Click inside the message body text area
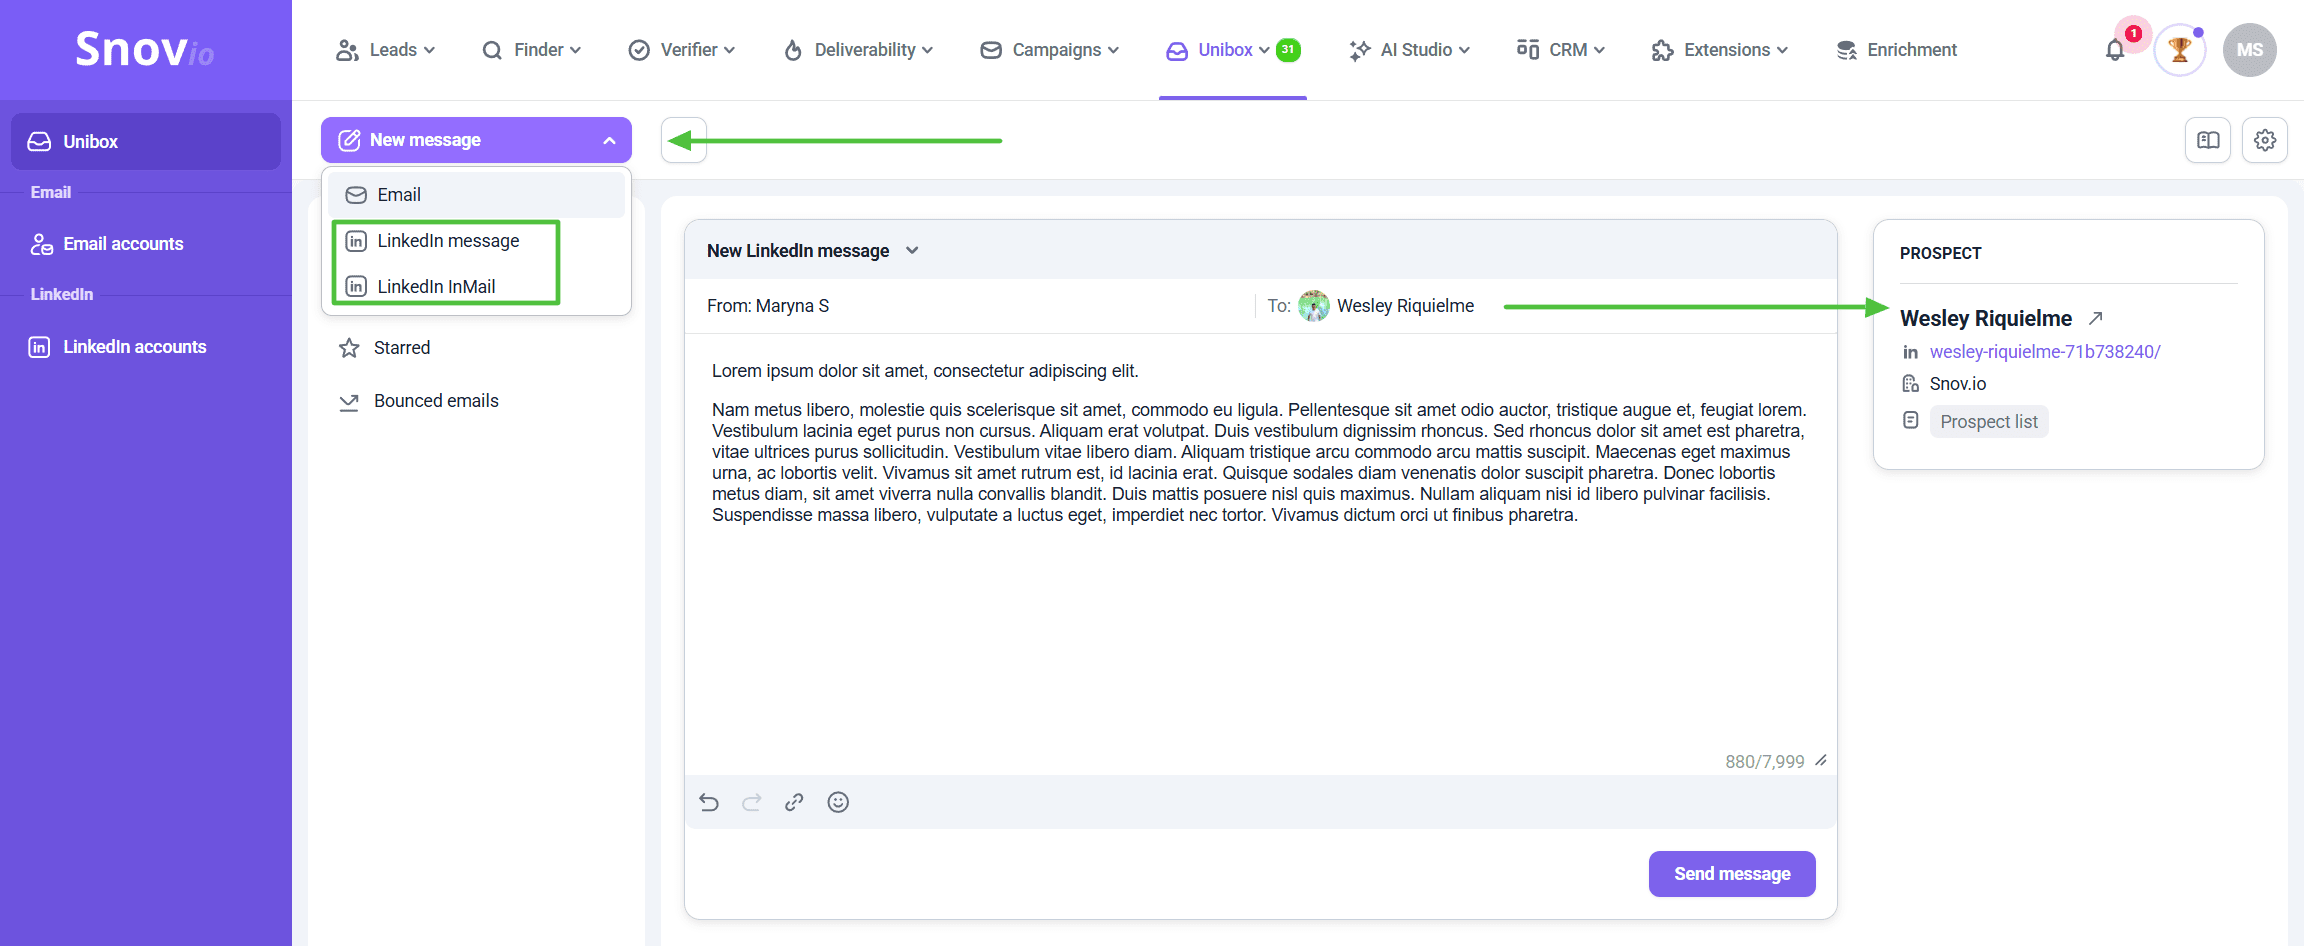This screenshot has width=2304, height=946. pyautogui.click(x=1260, y=620)
